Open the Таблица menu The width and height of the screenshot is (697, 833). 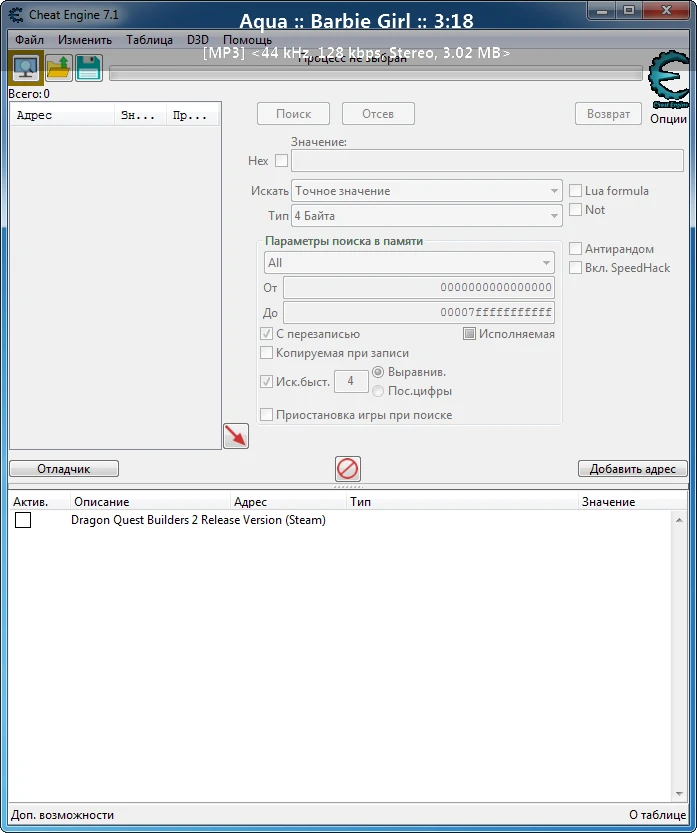[149, 40]
